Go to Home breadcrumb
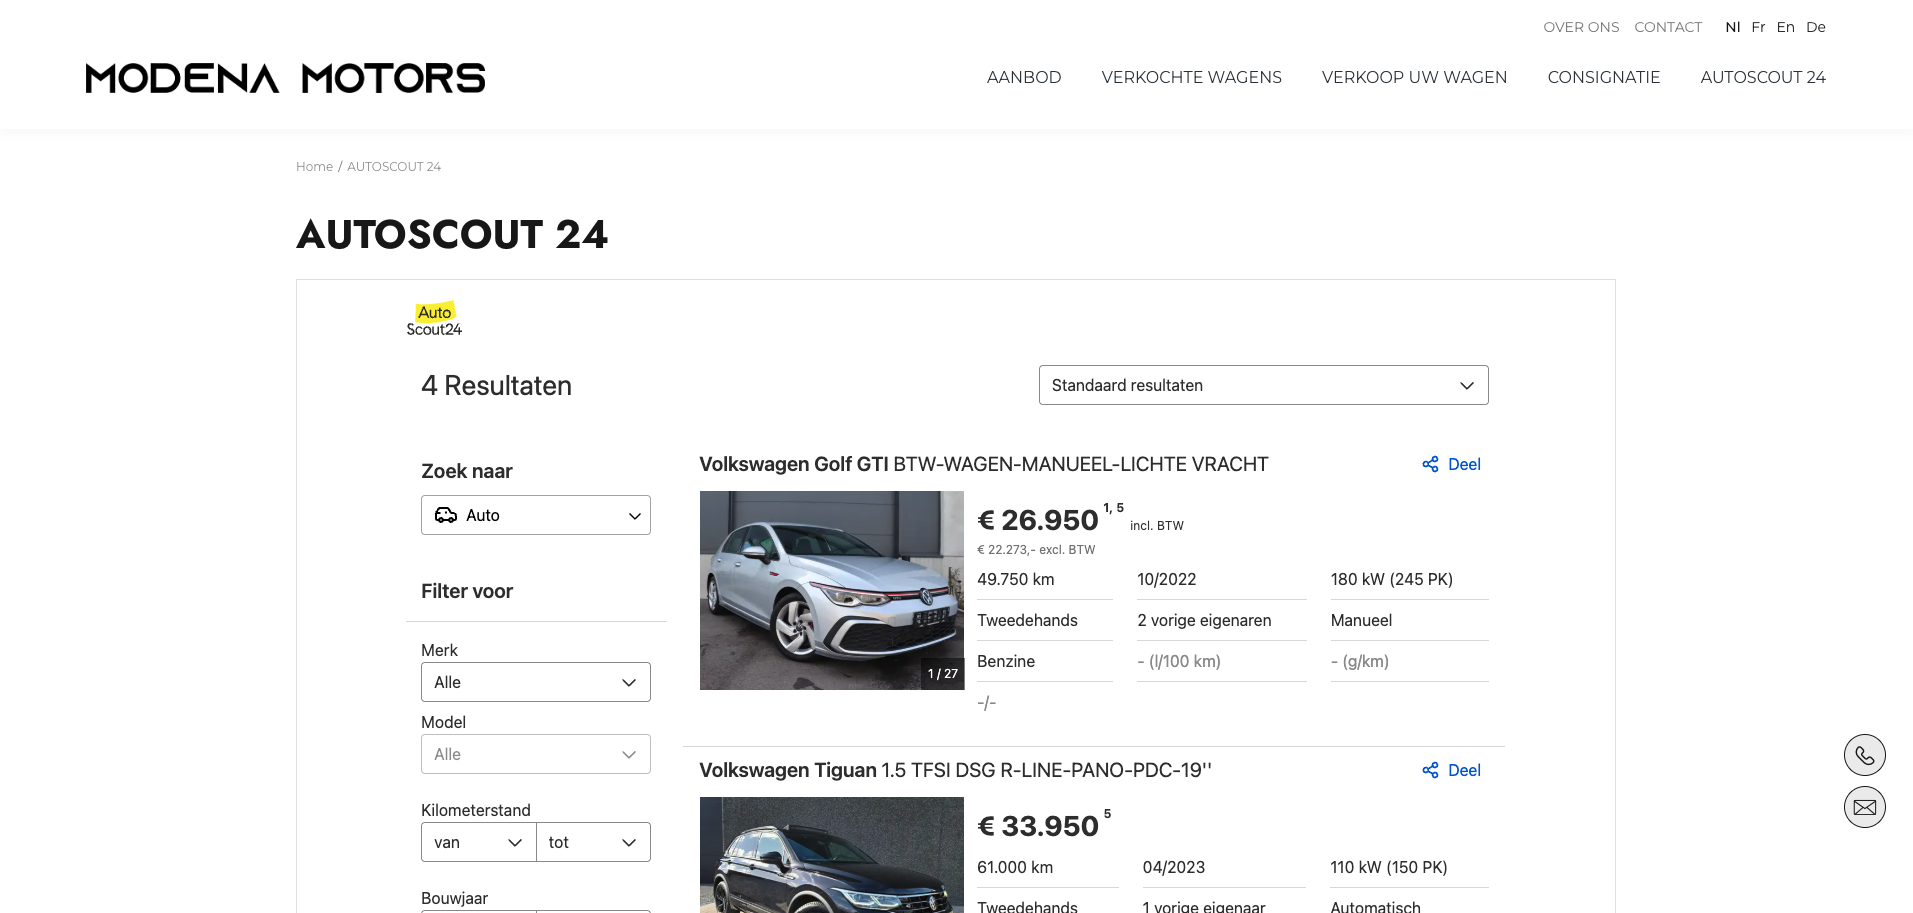The width and height of the screenshot is (1913, 913). point(314,167)
